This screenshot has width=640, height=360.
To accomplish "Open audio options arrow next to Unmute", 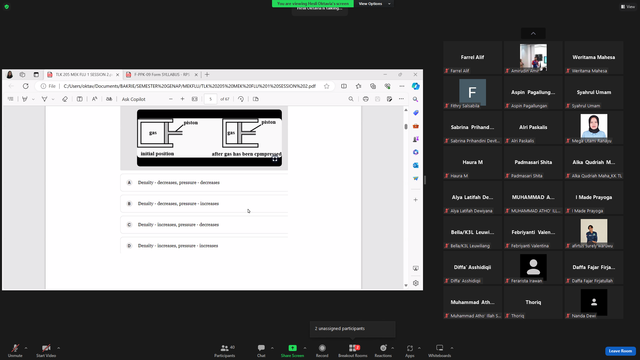I will (26, 348).
